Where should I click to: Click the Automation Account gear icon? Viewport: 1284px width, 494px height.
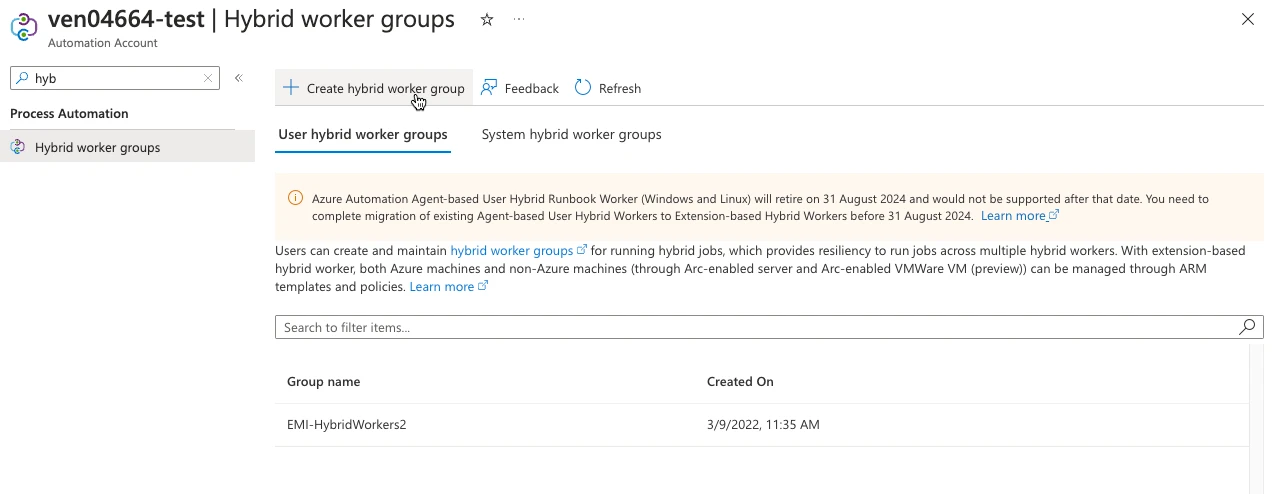[x=24, y=27]
